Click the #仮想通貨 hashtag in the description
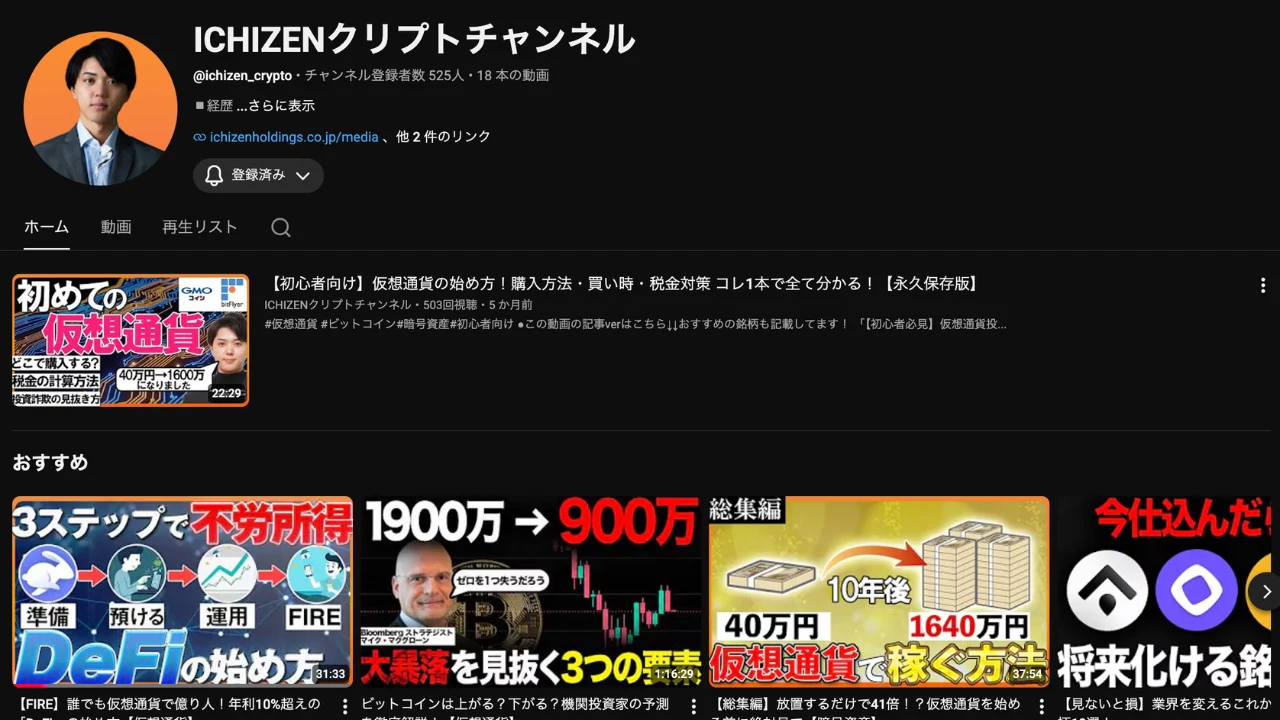The height and width of the screenshot is (720, 1280). point(291,324)
